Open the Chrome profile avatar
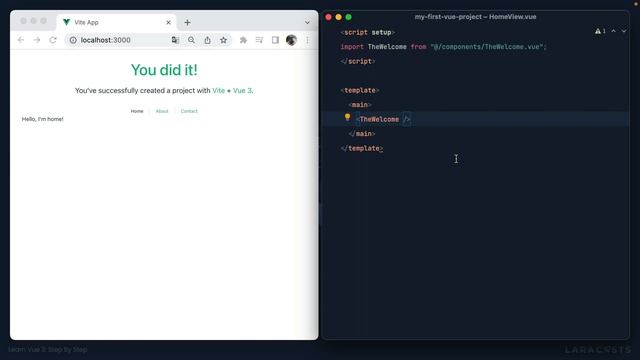The height and width of the screenshot is (360, 640). pos(291,40)
